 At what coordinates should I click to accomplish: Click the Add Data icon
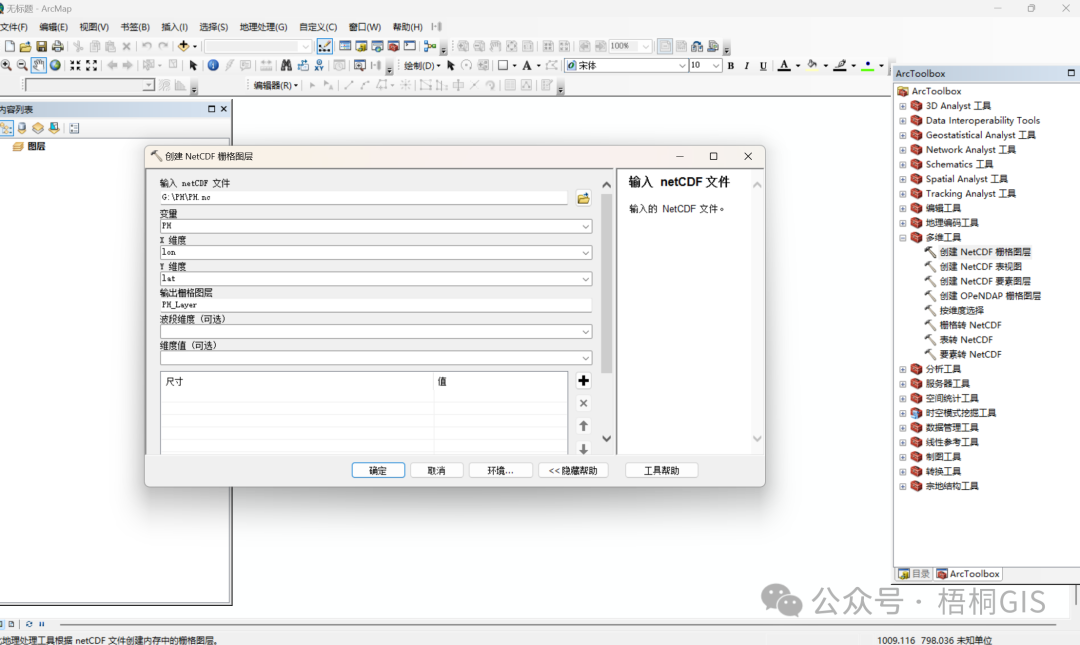(x=183, y=46)
